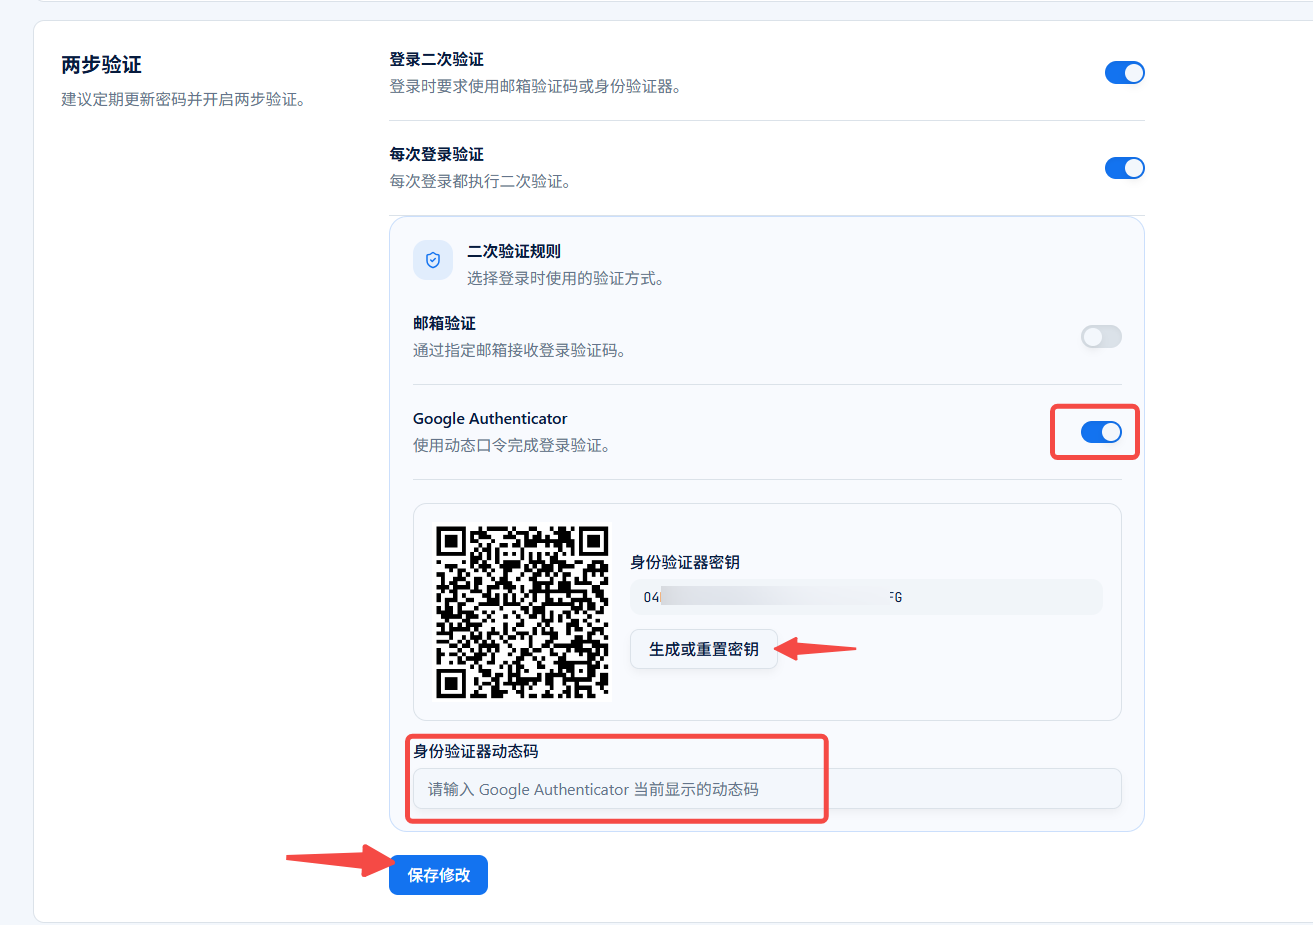Click the 每次登录验证 label
Screen dimensions: 1313x925
coord(437,155)
